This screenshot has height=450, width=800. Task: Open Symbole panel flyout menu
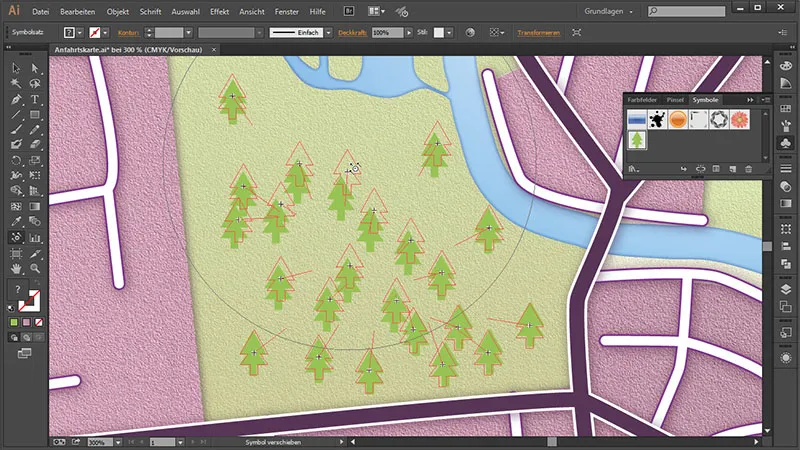point(765,100)
